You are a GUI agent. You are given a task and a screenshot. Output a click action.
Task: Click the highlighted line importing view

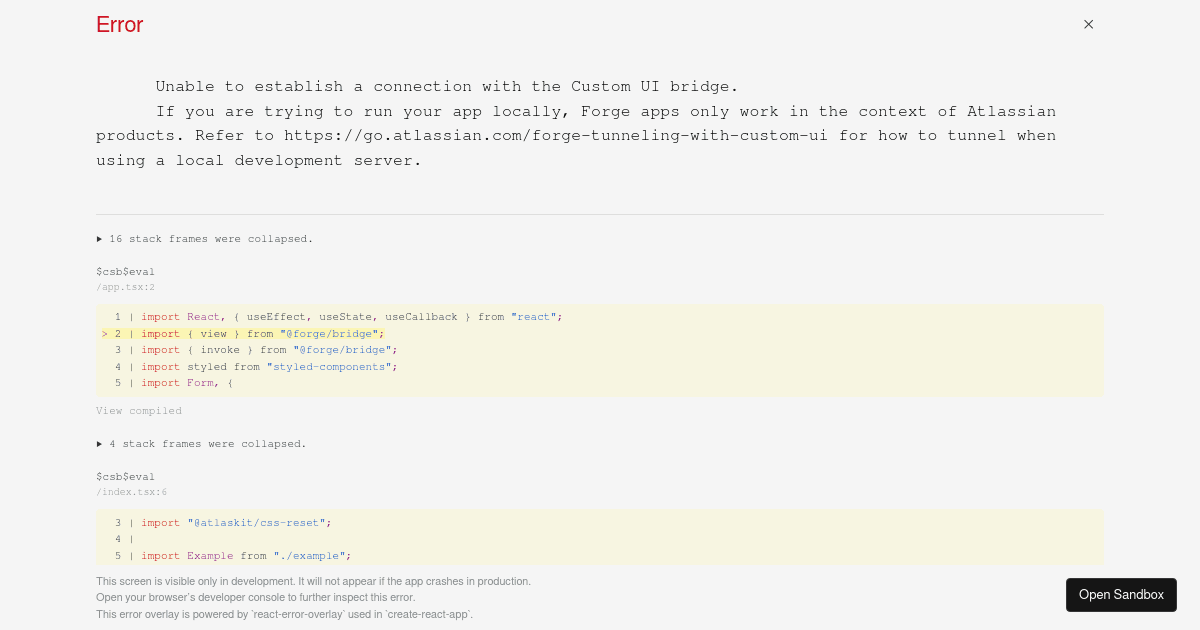pyautogui.click(x=600, y=334)
